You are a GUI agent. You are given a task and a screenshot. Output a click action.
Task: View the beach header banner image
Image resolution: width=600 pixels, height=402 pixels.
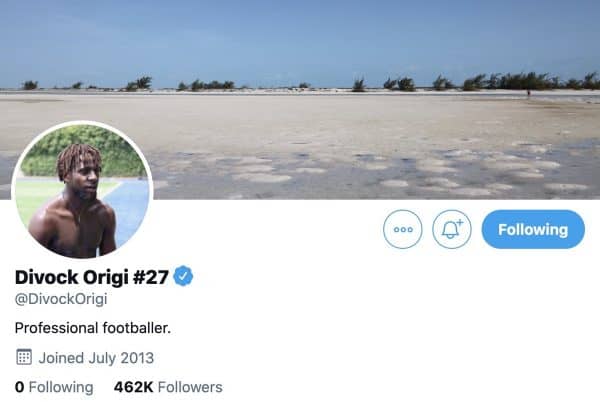pyautogui.click(x=300, y=99)
